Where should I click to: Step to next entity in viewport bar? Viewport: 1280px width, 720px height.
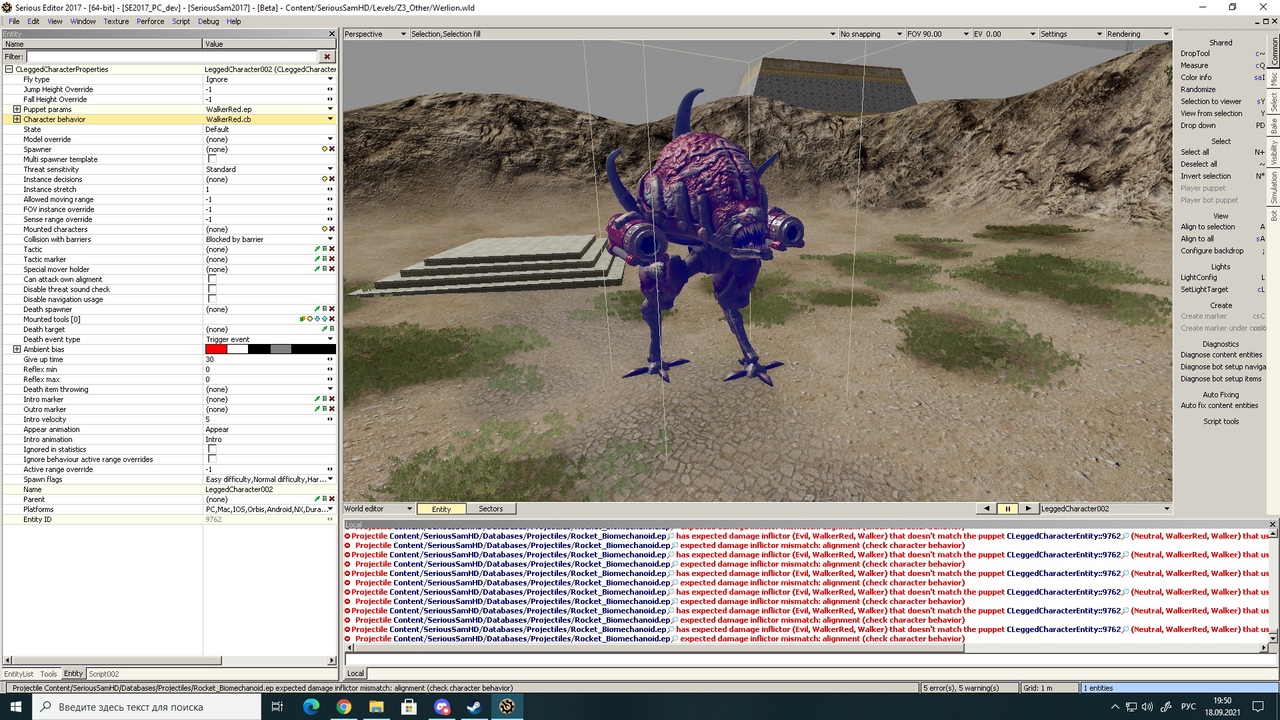(x=1027, y=509)
